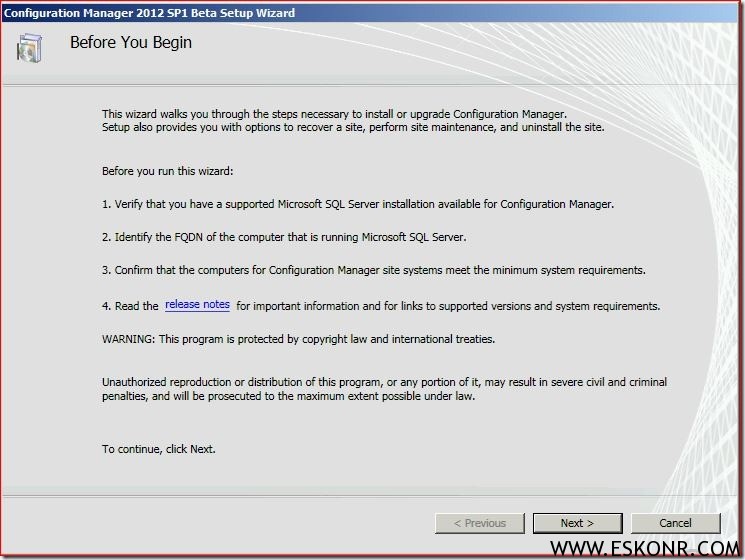Click the 'This wizard walks you through' intro line
Viewport: 745px width, 560px height.
point(334,114)
